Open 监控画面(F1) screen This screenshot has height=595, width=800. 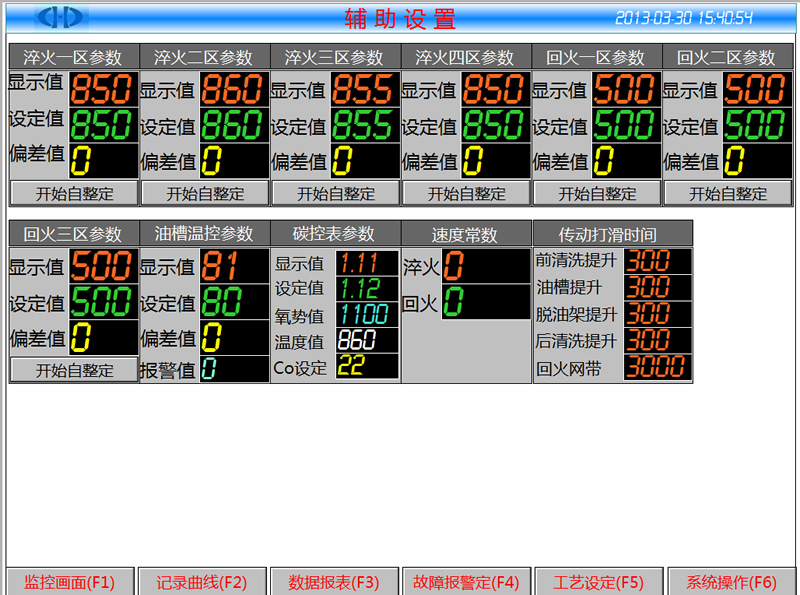pyautogui.click(x=70, y=582)
